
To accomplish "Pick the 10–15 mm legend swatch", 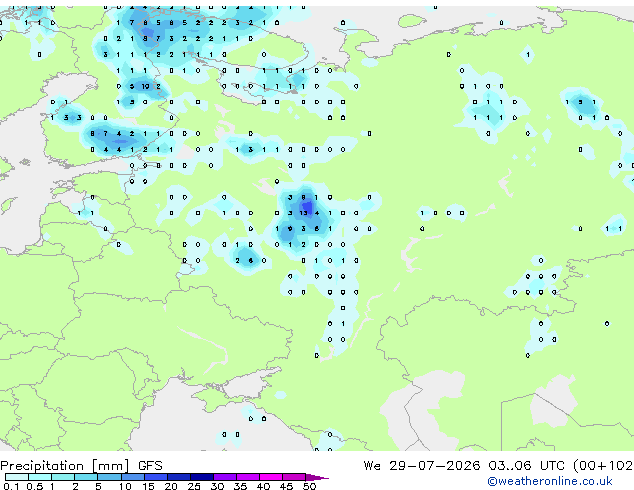I will click(x=133, y=477).
